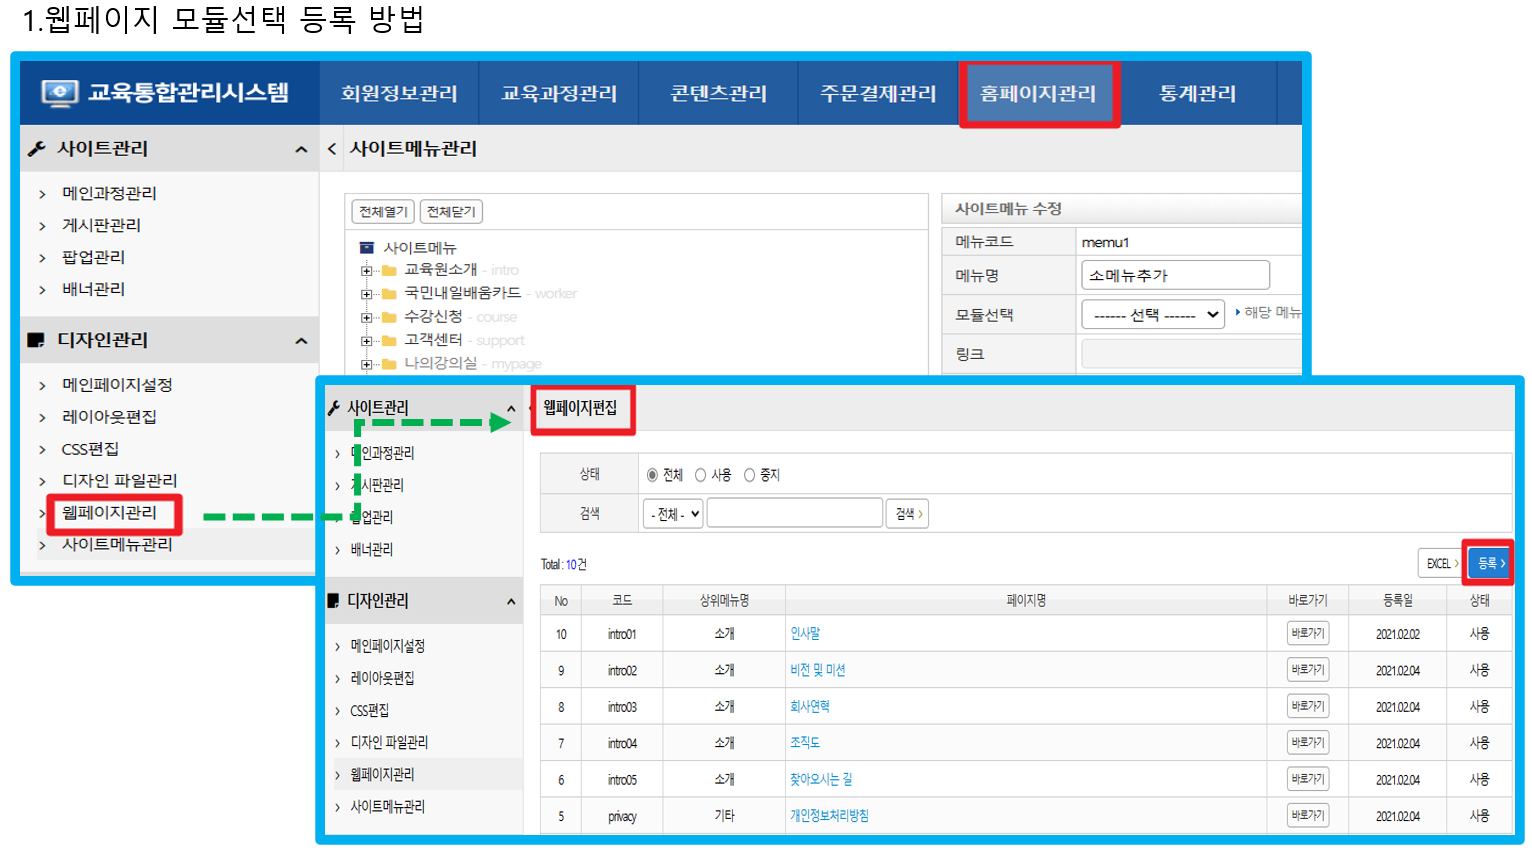The height and width of the screenshot is (850, 1532).
Task: Click the 수강신청 folder icon
Action: (x=389, y=317)
